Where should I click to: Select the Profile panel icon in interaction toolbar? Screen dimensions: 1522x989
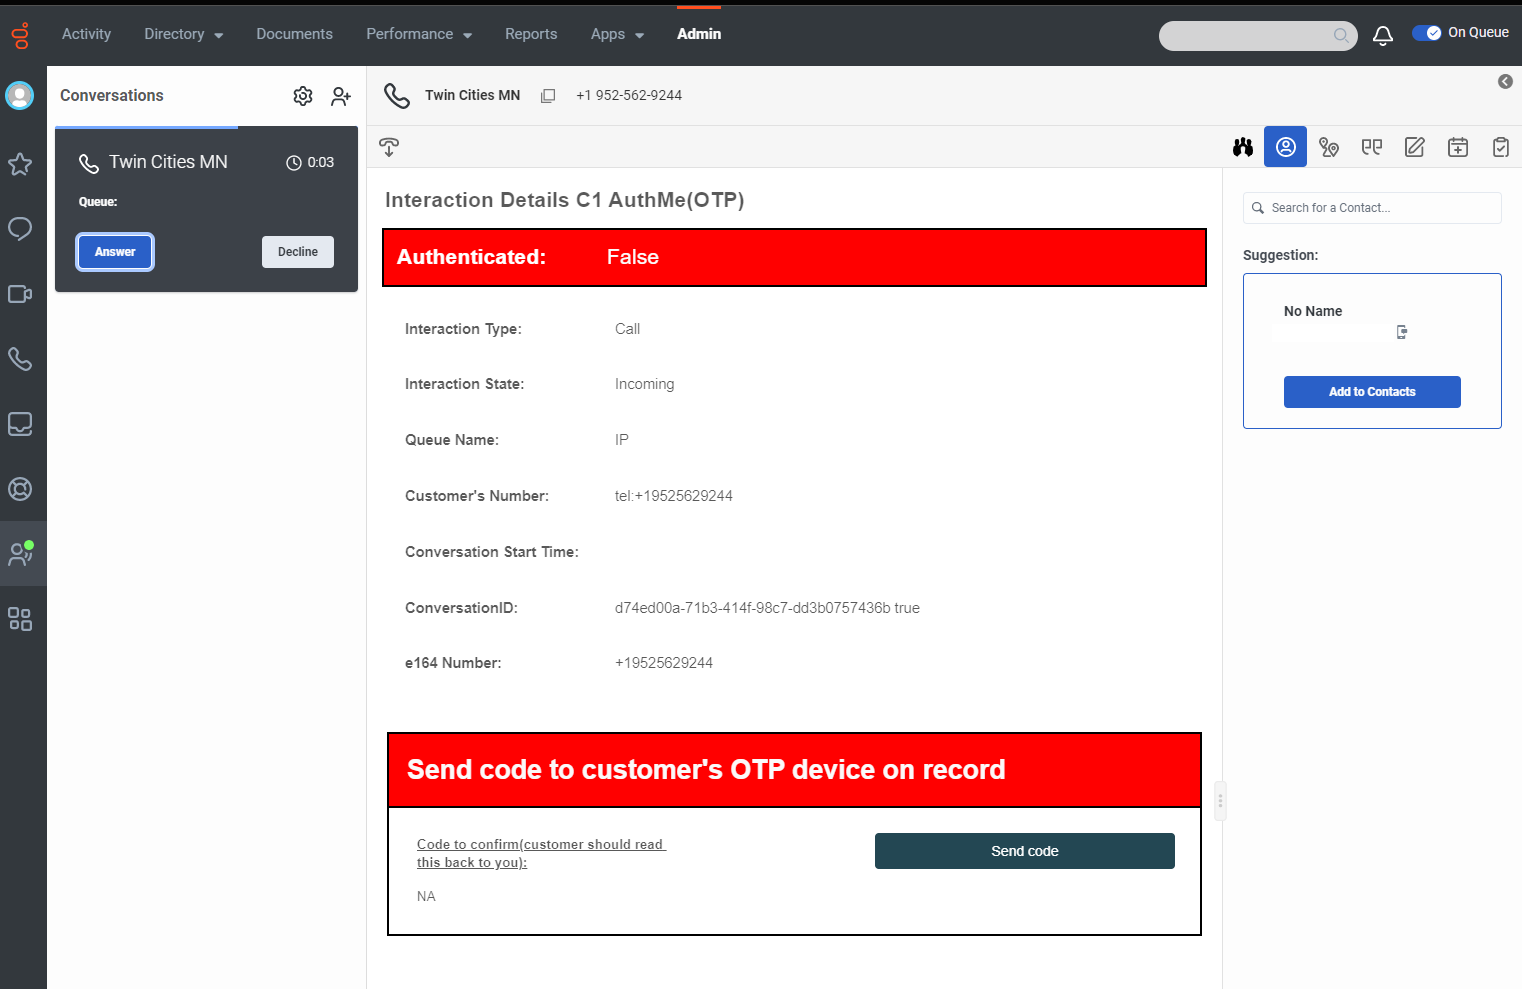click(x=1285, y=146)
